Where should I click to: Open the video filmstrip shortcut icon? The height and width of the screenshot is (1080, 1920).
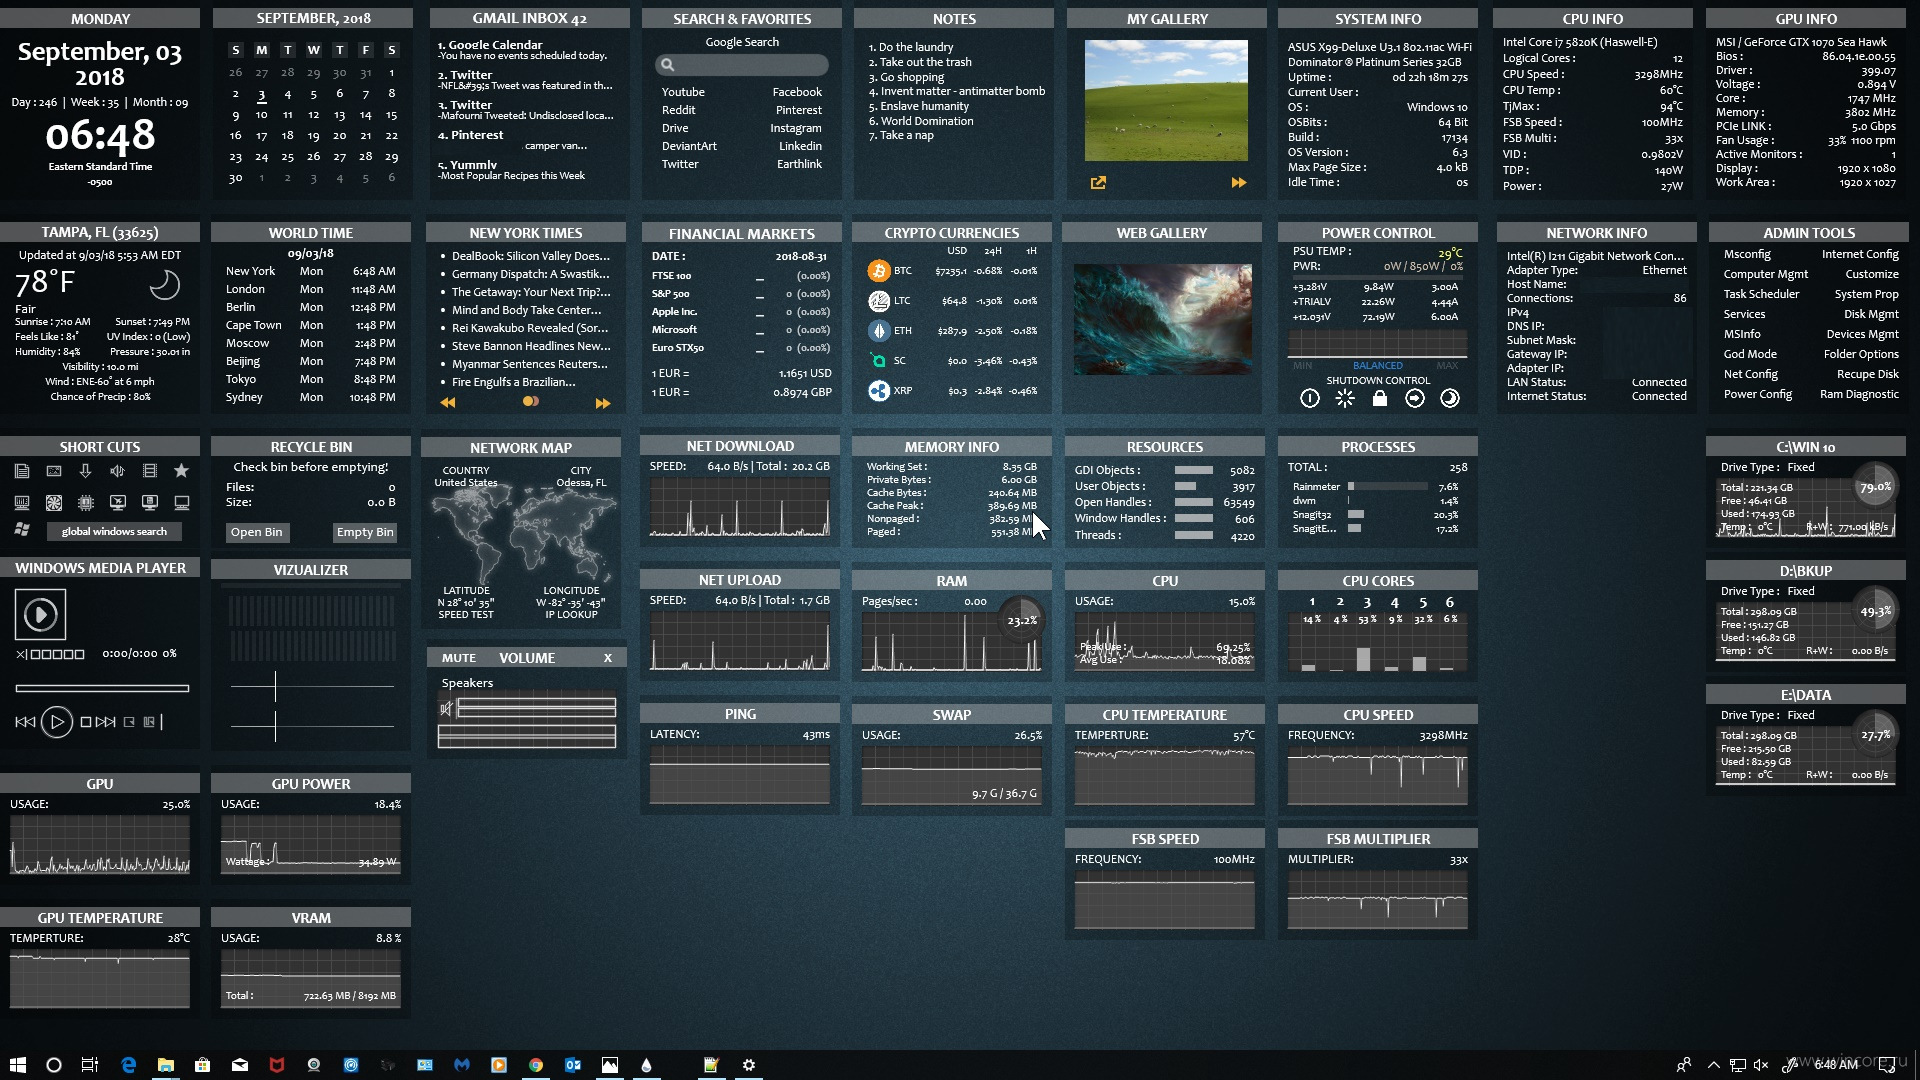150,471
